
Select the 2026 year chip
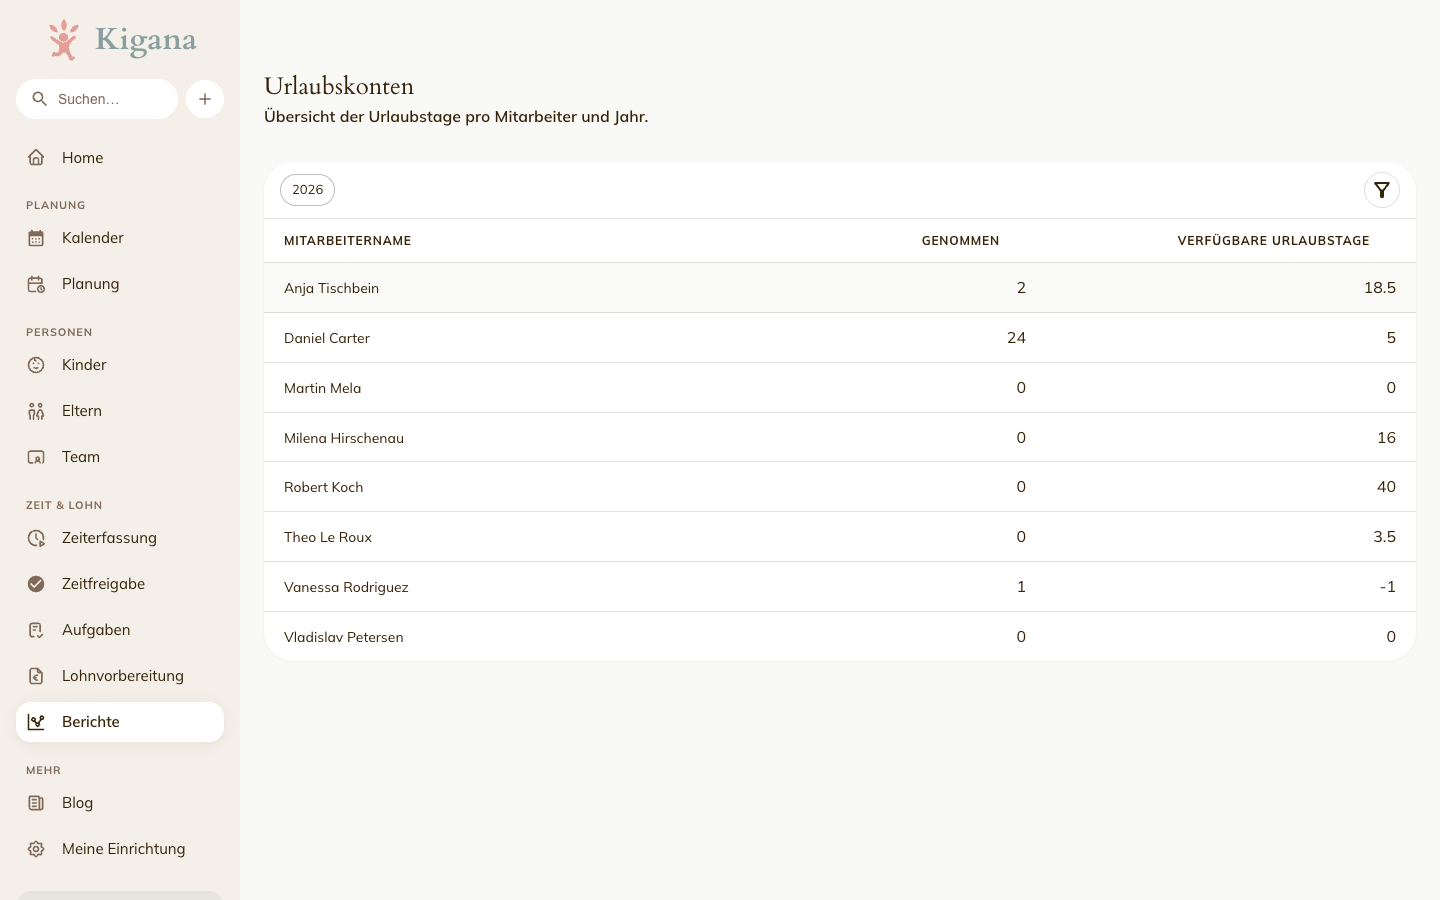[x=307, y=190]
